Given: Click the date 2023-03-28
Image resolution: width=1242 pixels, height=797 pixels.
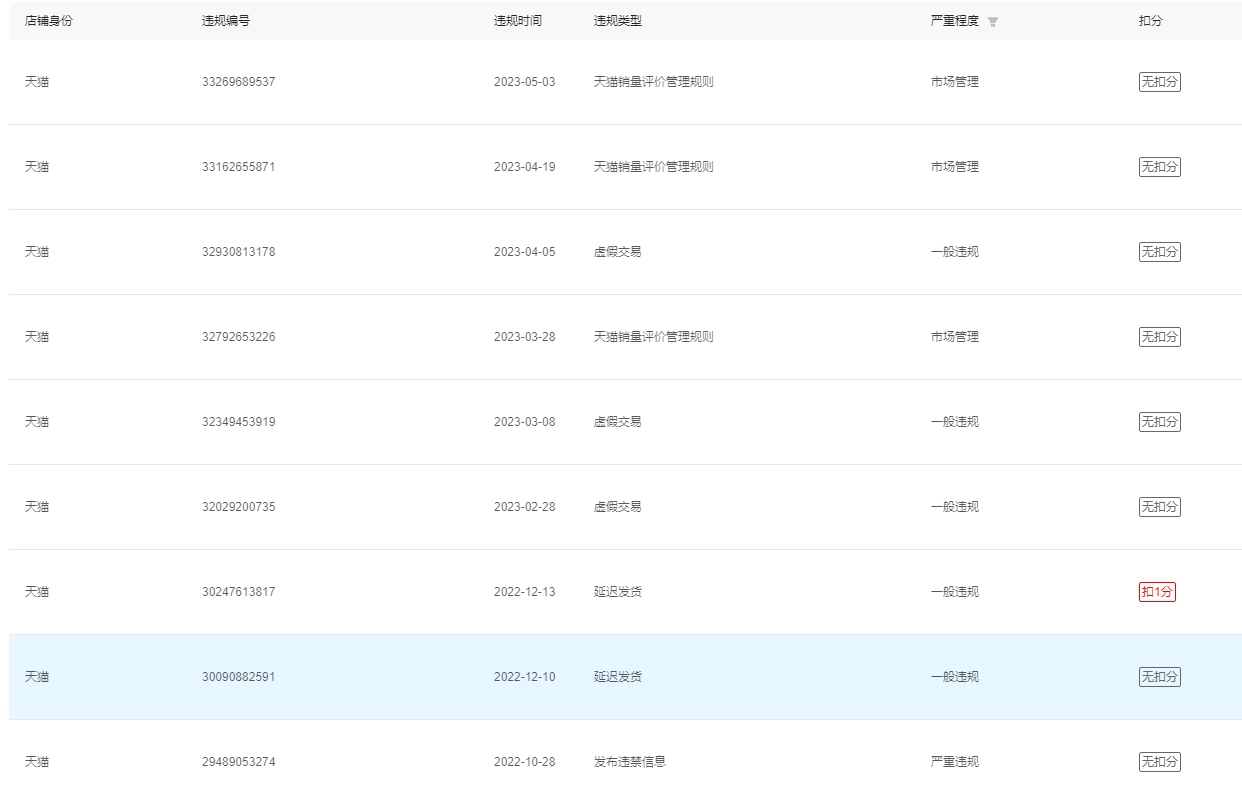Looking at the screenshot, I should tap(524, 337).
